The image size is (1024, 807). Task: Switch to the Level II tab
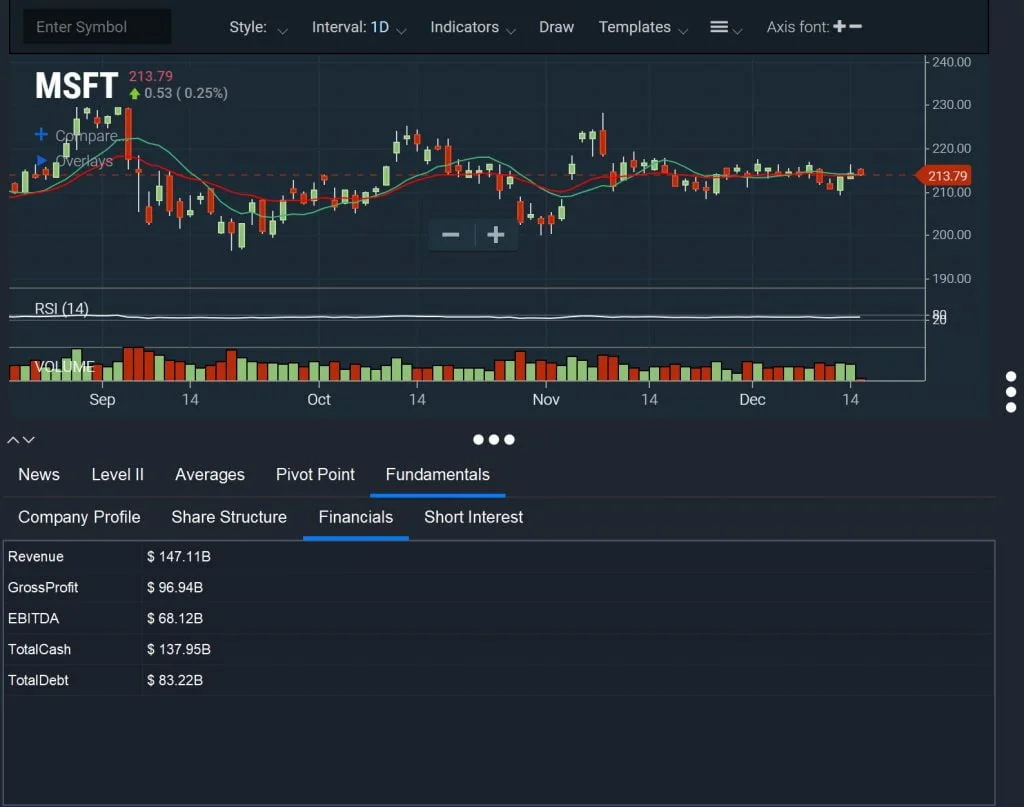(x=118, y=475)
